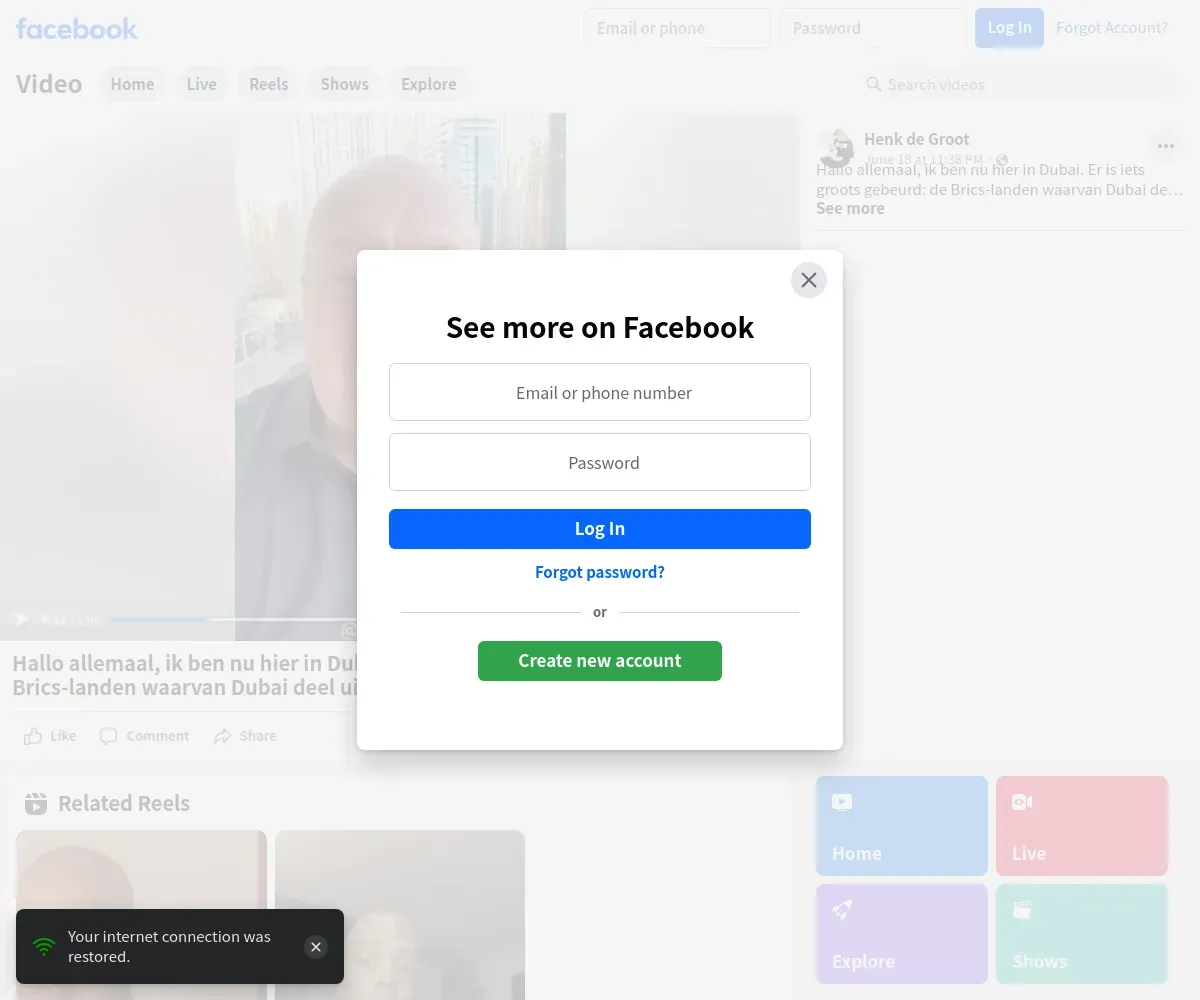Close the See more on Facebook dialog
Screen dimensions: 1200x1000
[809, 280]
